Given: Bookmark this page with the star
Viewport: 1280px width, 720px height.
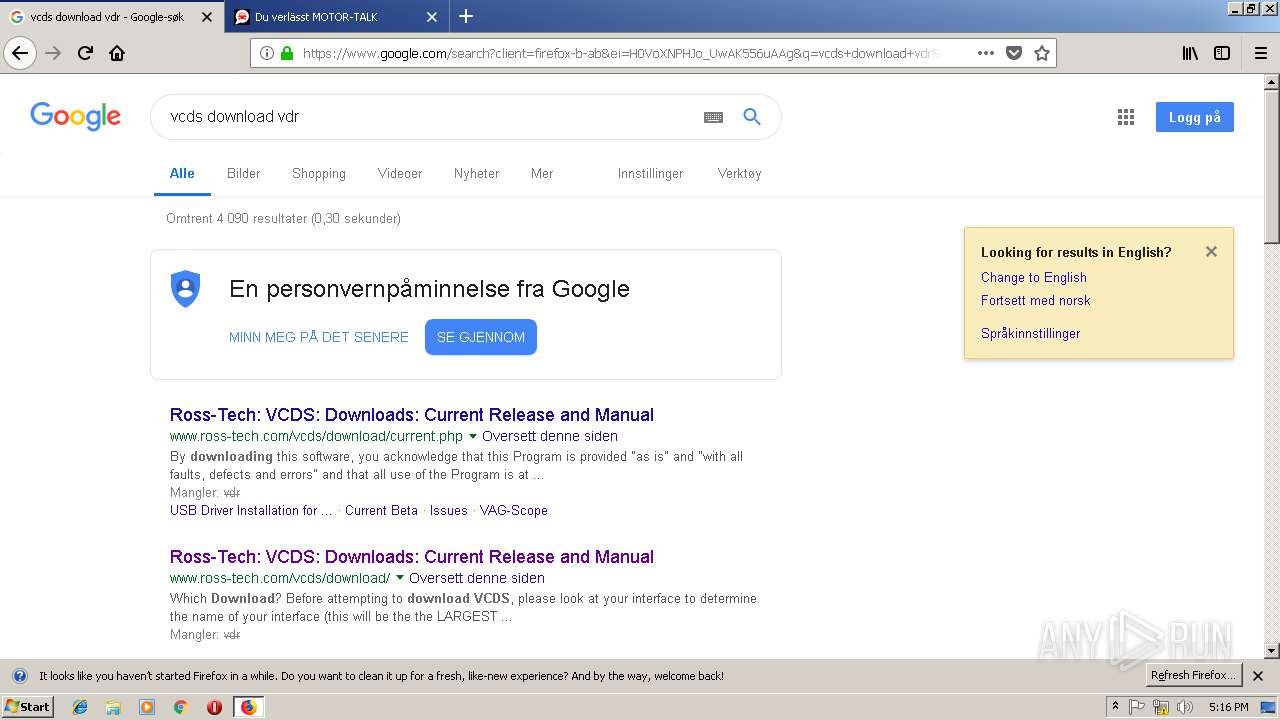Looking at the screenshot, I should click(1042, 53).
